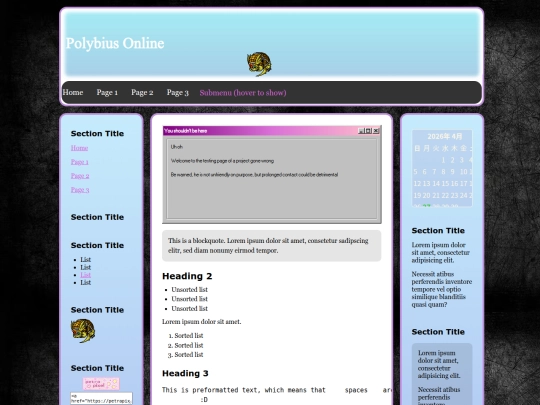Click the calendar header 2026年 4月
Screen dimensions: 540x405
445,136
